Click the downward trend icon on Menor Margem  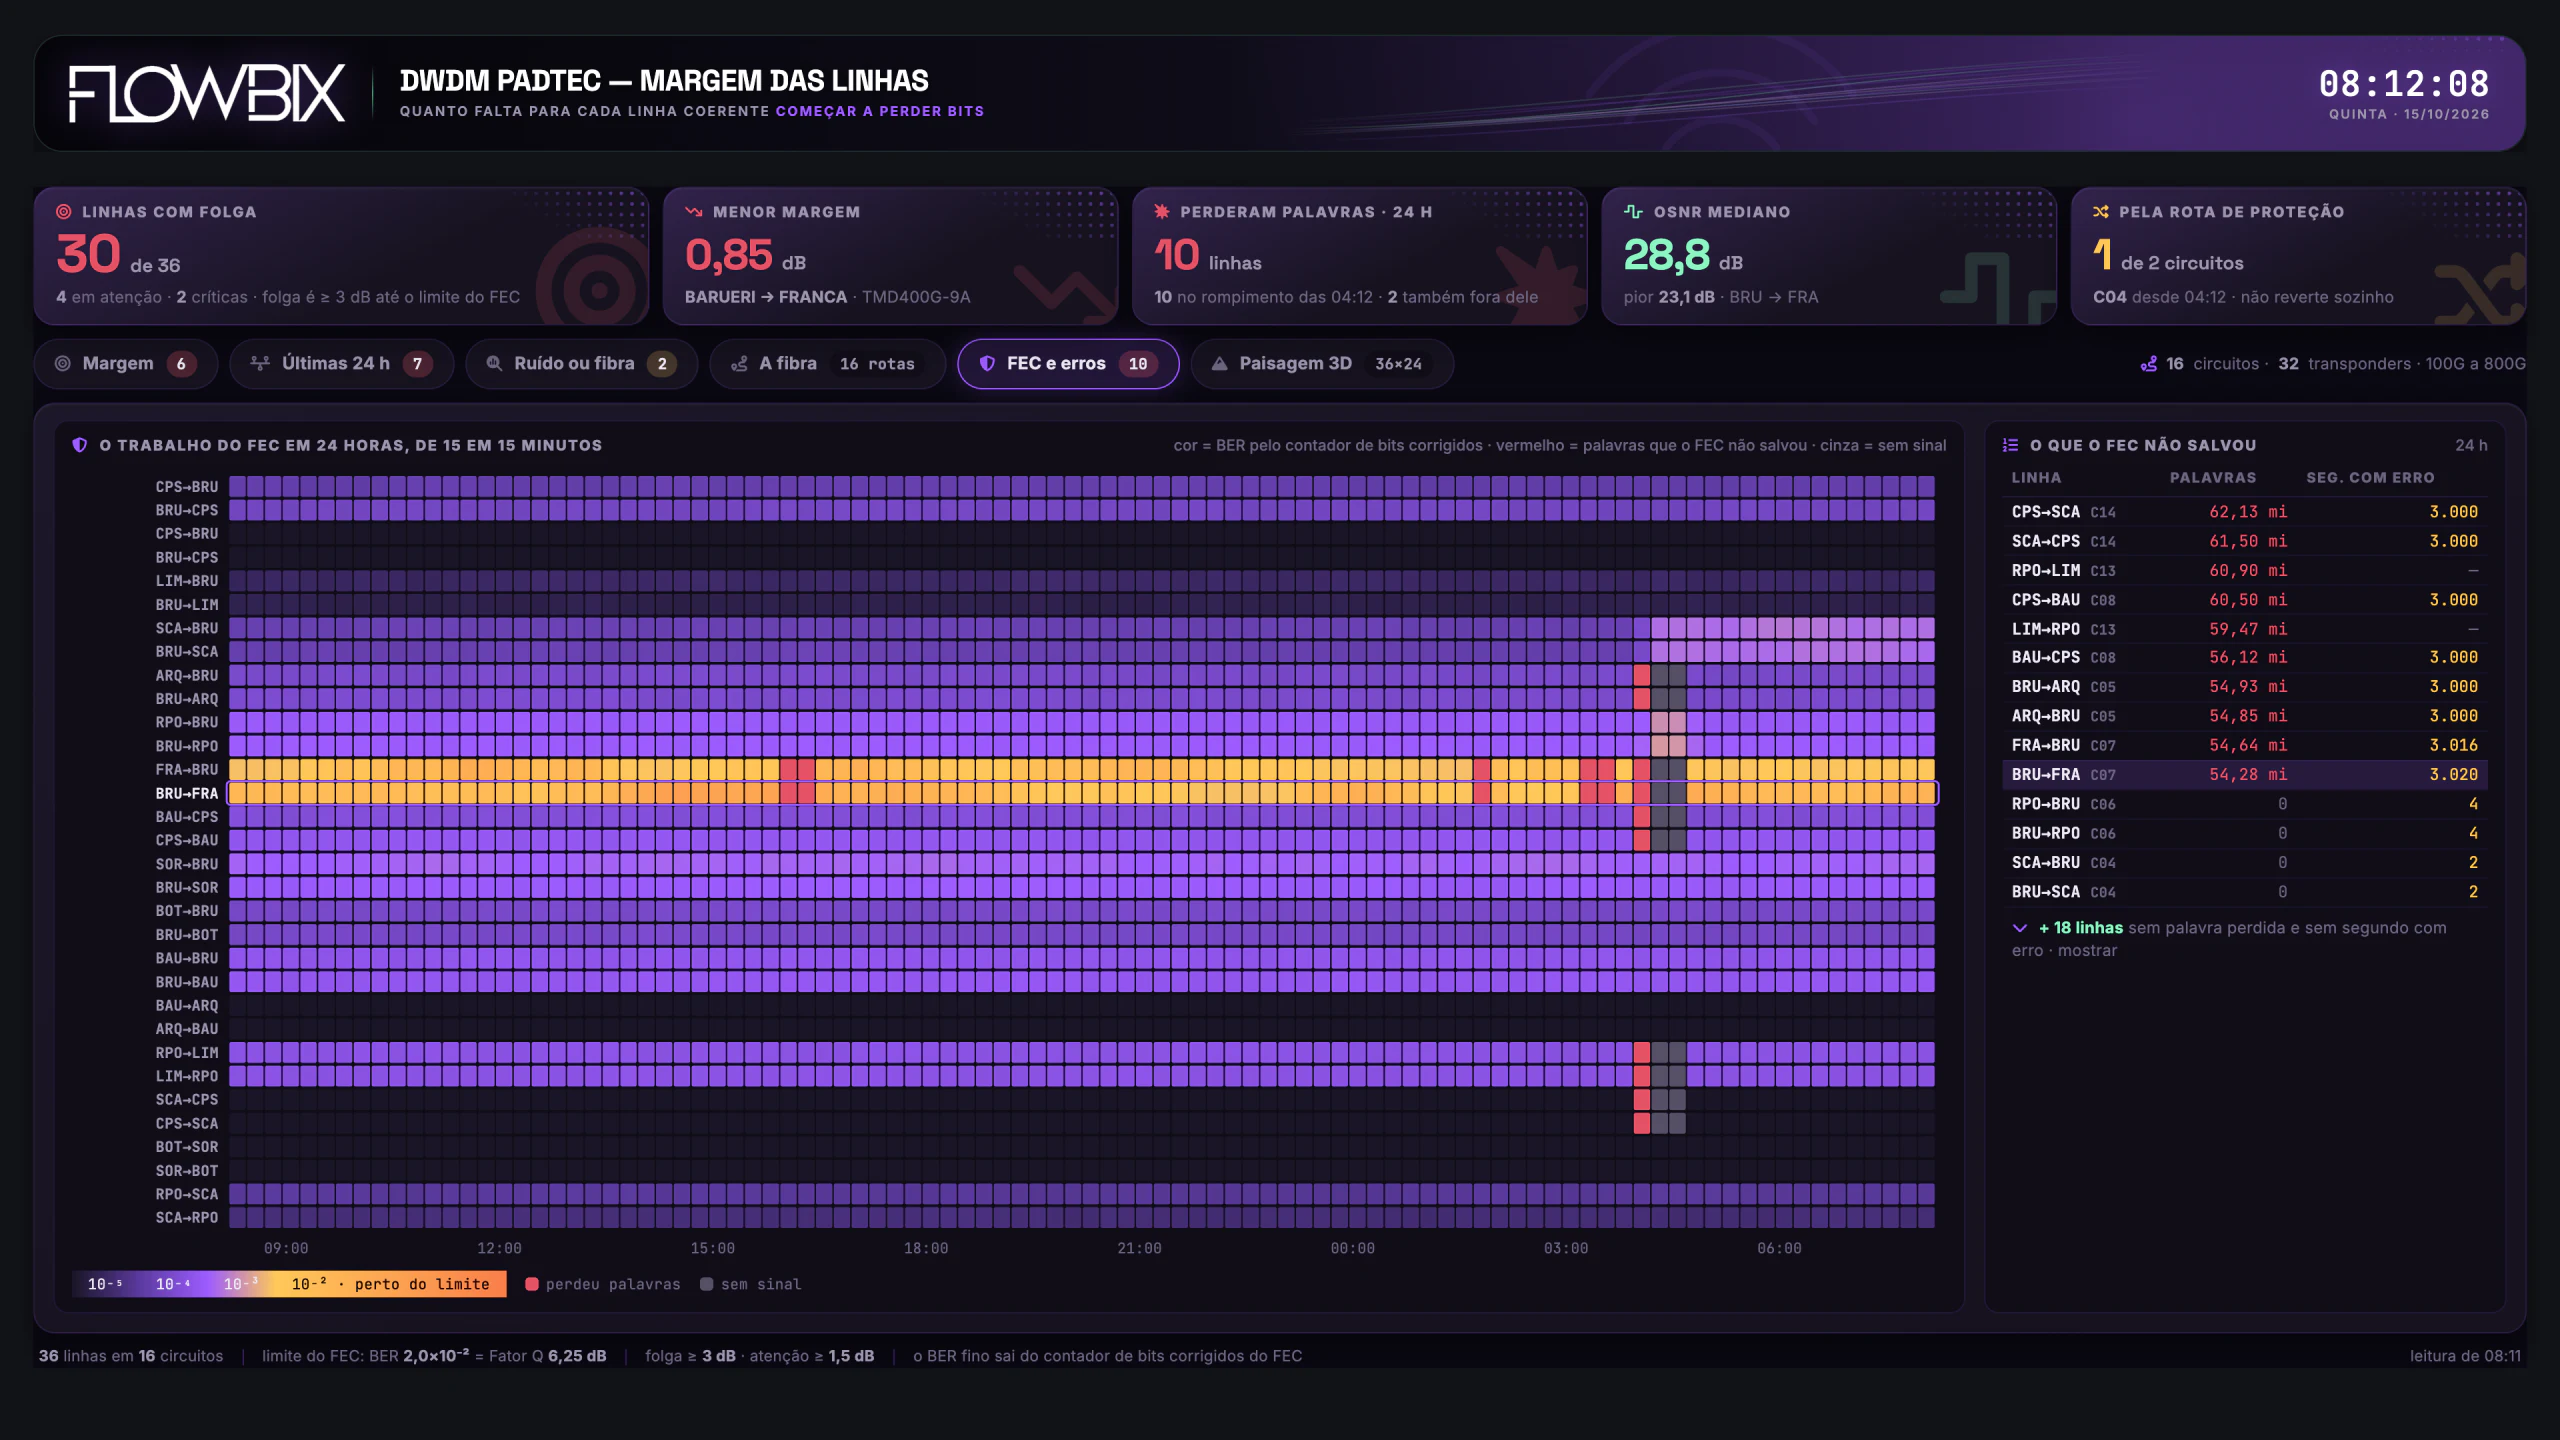[694, 212]
